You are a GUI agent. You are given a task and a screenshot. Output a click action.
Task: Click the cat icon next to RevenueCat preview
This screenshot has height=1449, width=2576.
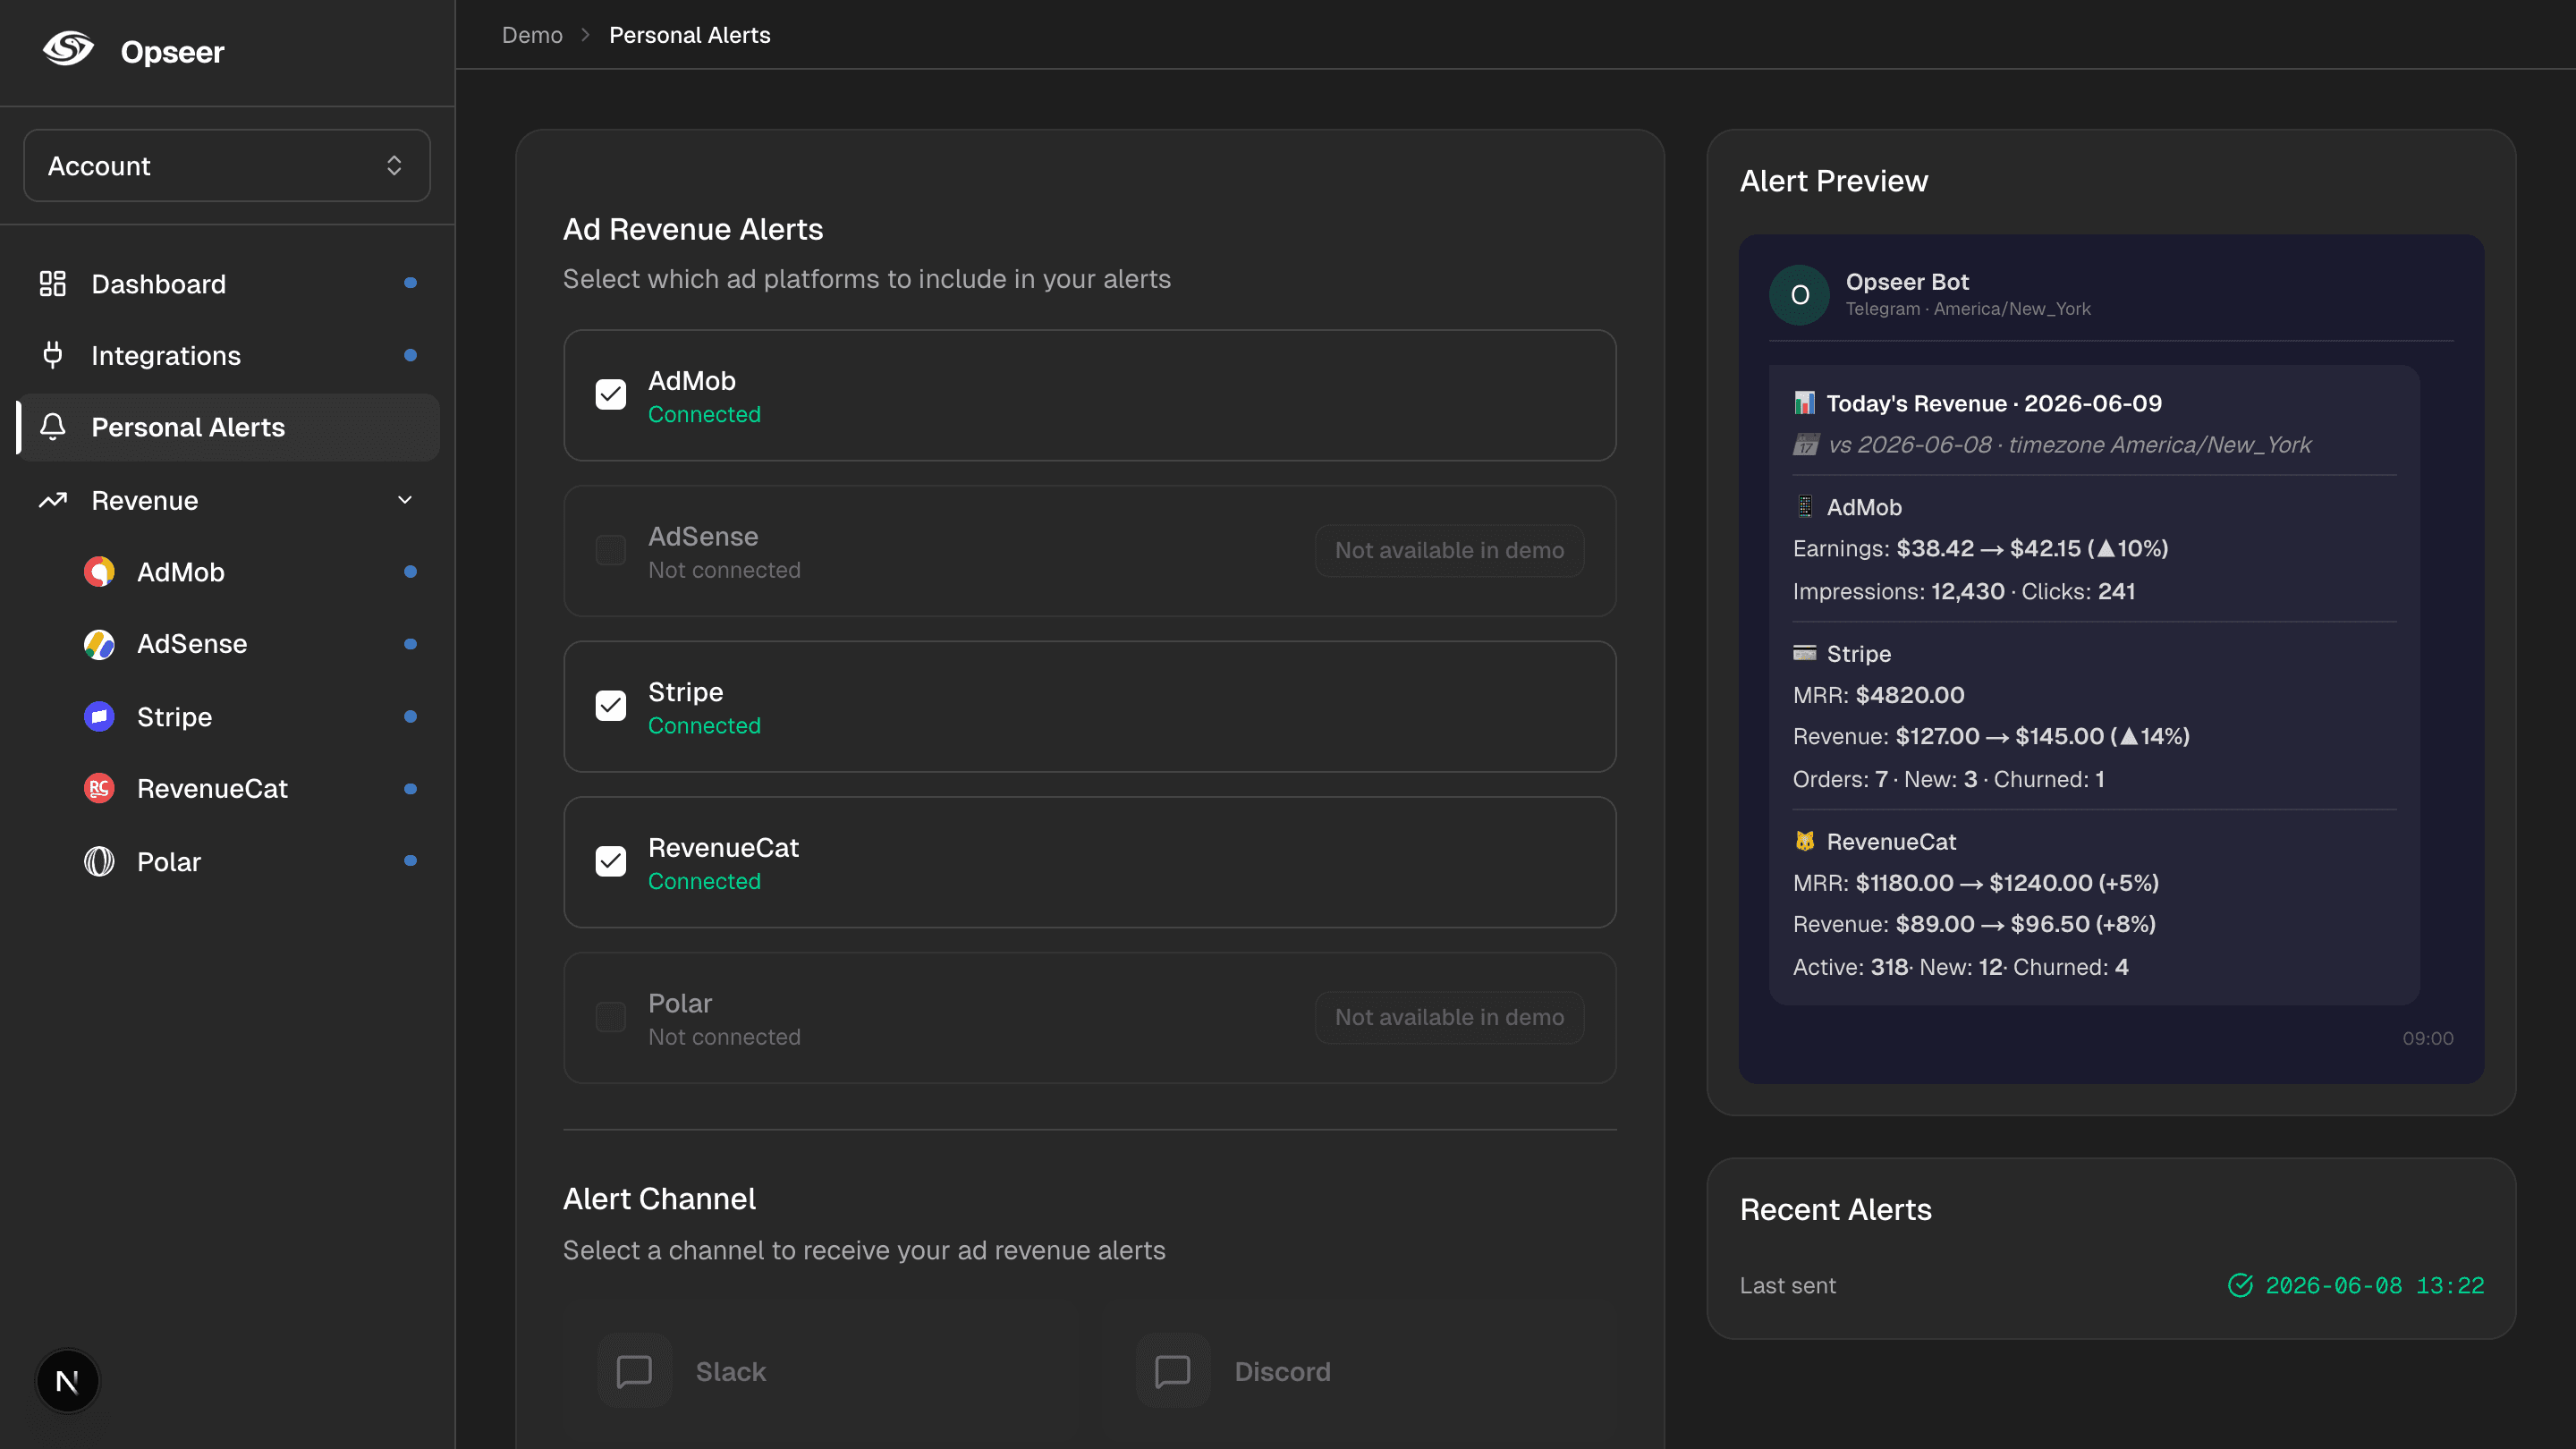[1804, 841]
